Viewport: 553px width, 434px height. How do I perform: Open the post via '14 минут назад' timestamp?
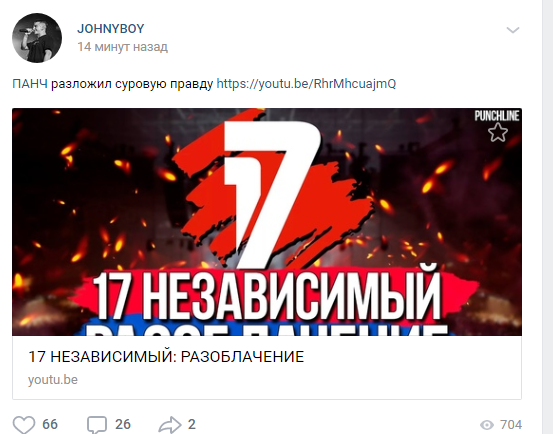point(122,47)
